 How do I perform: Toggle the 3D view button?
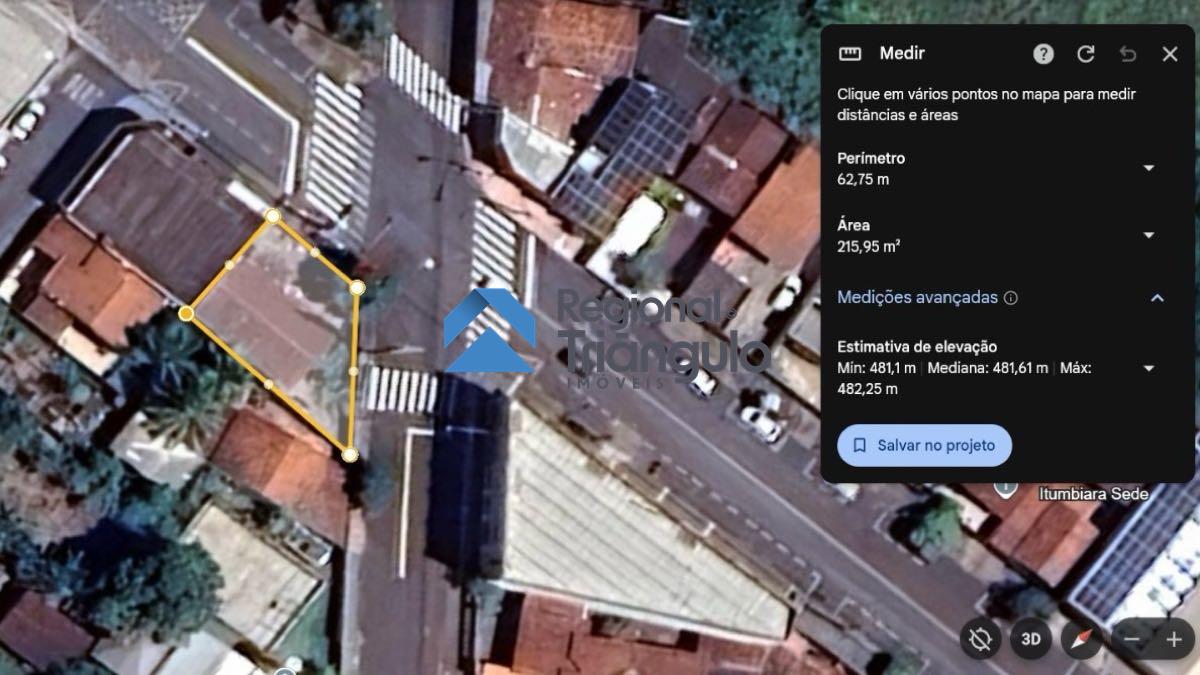(1030, 639)
